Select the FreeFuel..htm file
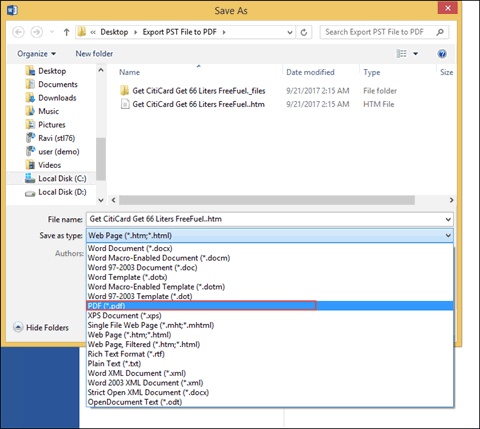The image size is (480, 429). coord(192,104)
